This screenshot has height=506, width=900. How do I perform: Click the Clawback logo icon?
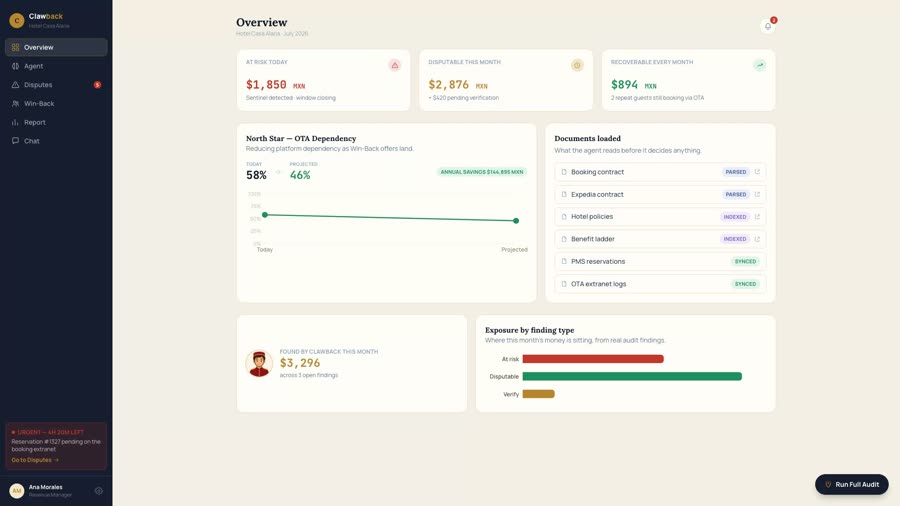(17, 21)
